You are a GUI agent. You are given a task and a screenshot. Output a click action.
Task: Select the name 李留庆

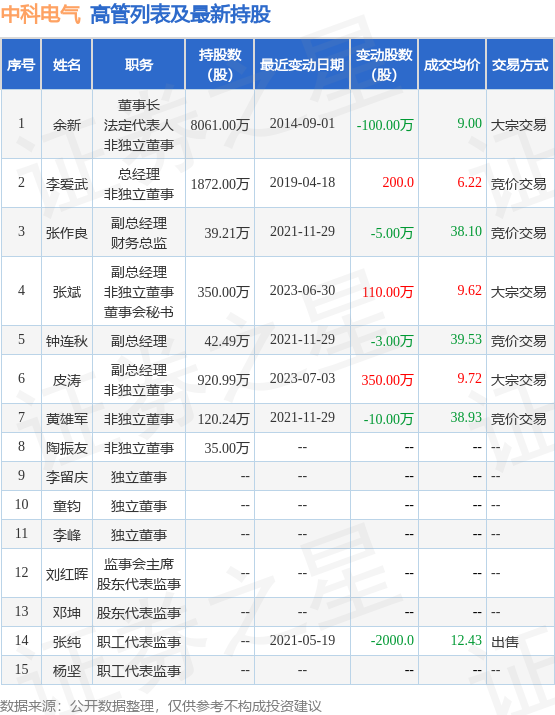(67, 477)
